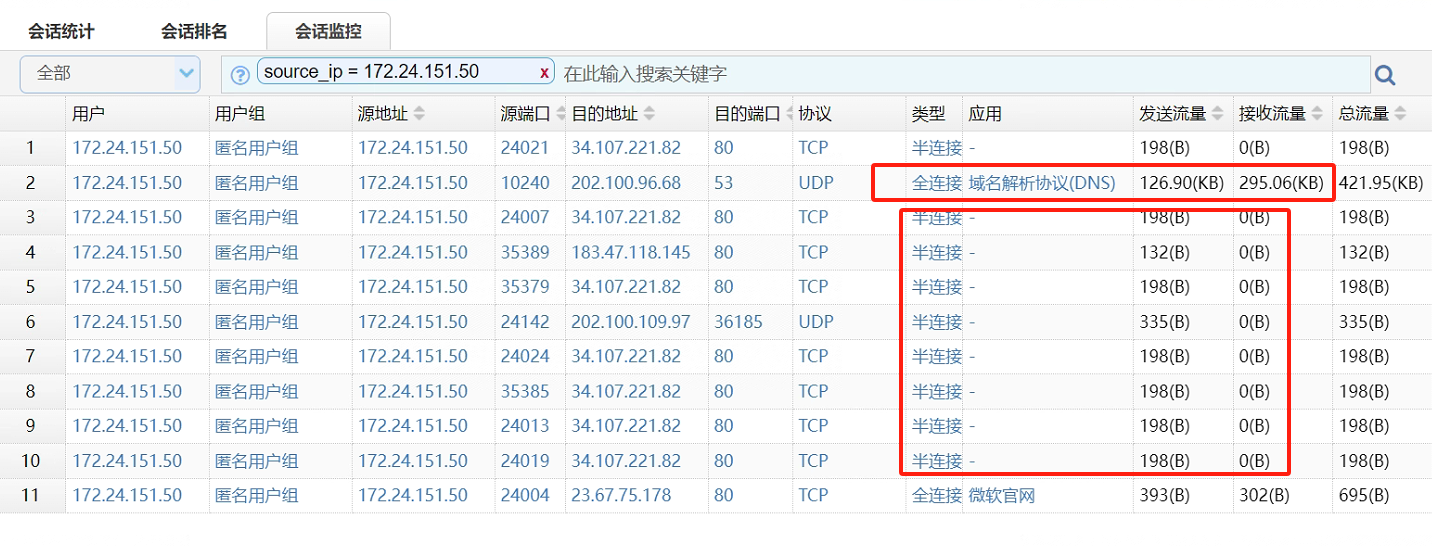
Task: Select row number 11 cell
Action: pos(31,495)
